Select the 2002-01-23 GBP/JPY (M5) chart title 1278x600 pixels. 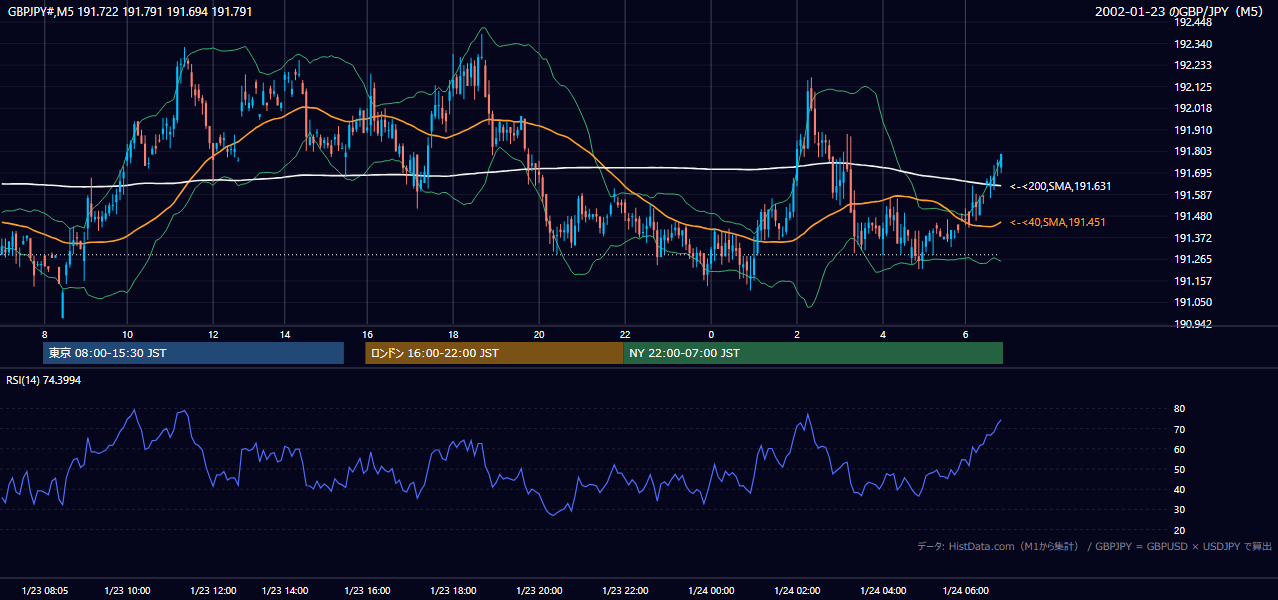[1179, 12]
